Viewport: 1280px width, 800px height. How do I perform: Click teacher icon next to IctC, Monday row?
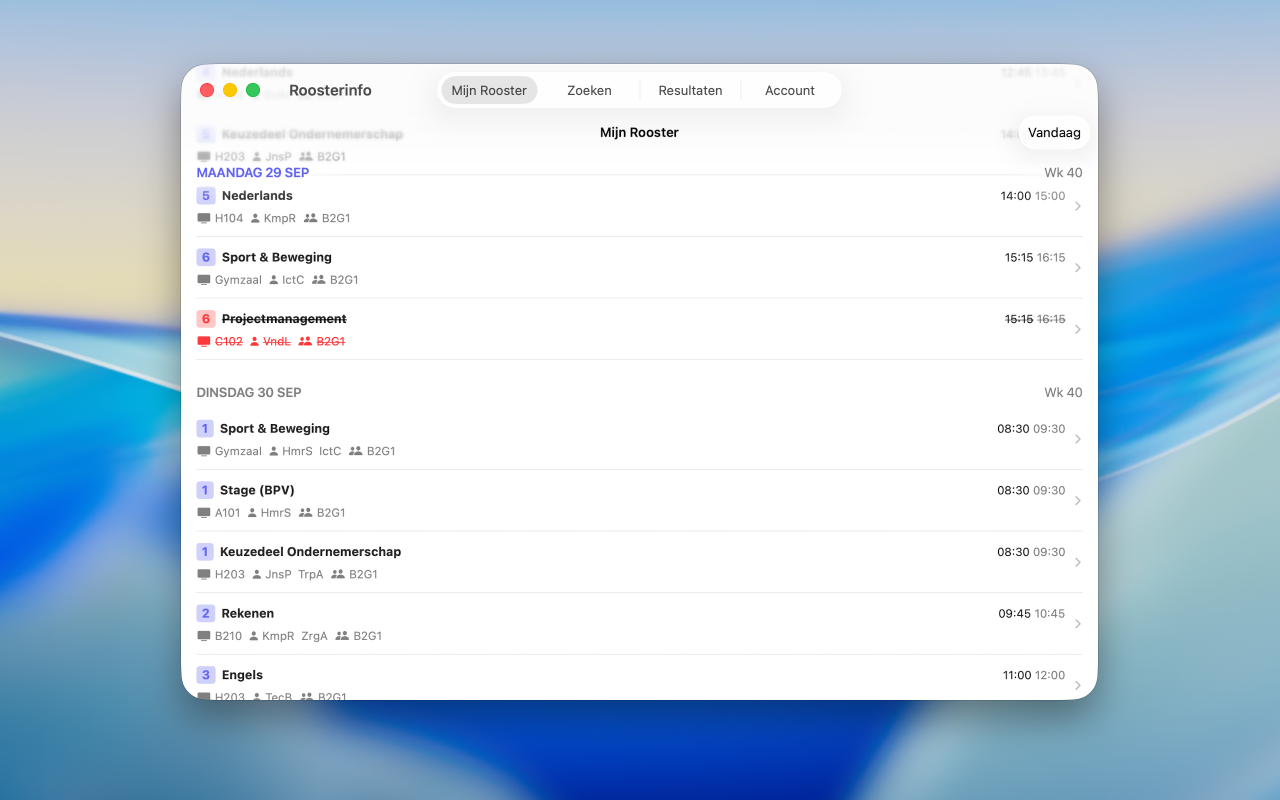click(274, 280)
